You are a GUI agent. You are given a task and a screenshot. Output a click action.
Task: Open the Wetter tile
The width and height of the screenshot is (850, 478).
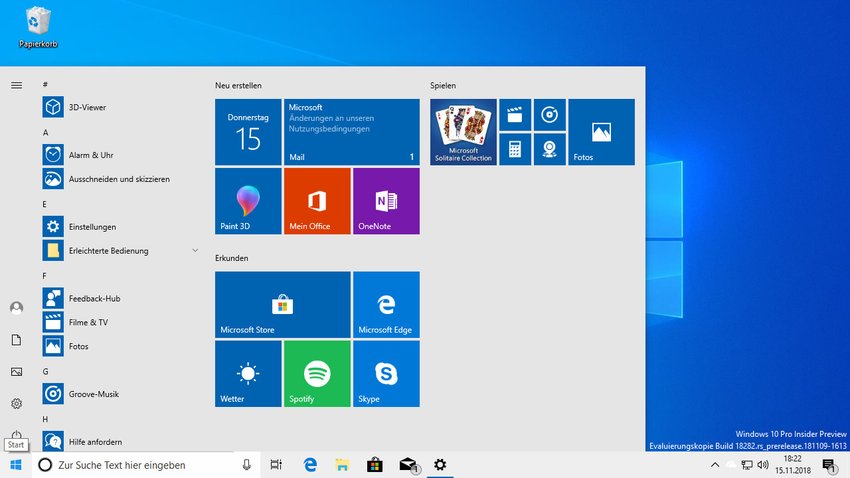248,373
